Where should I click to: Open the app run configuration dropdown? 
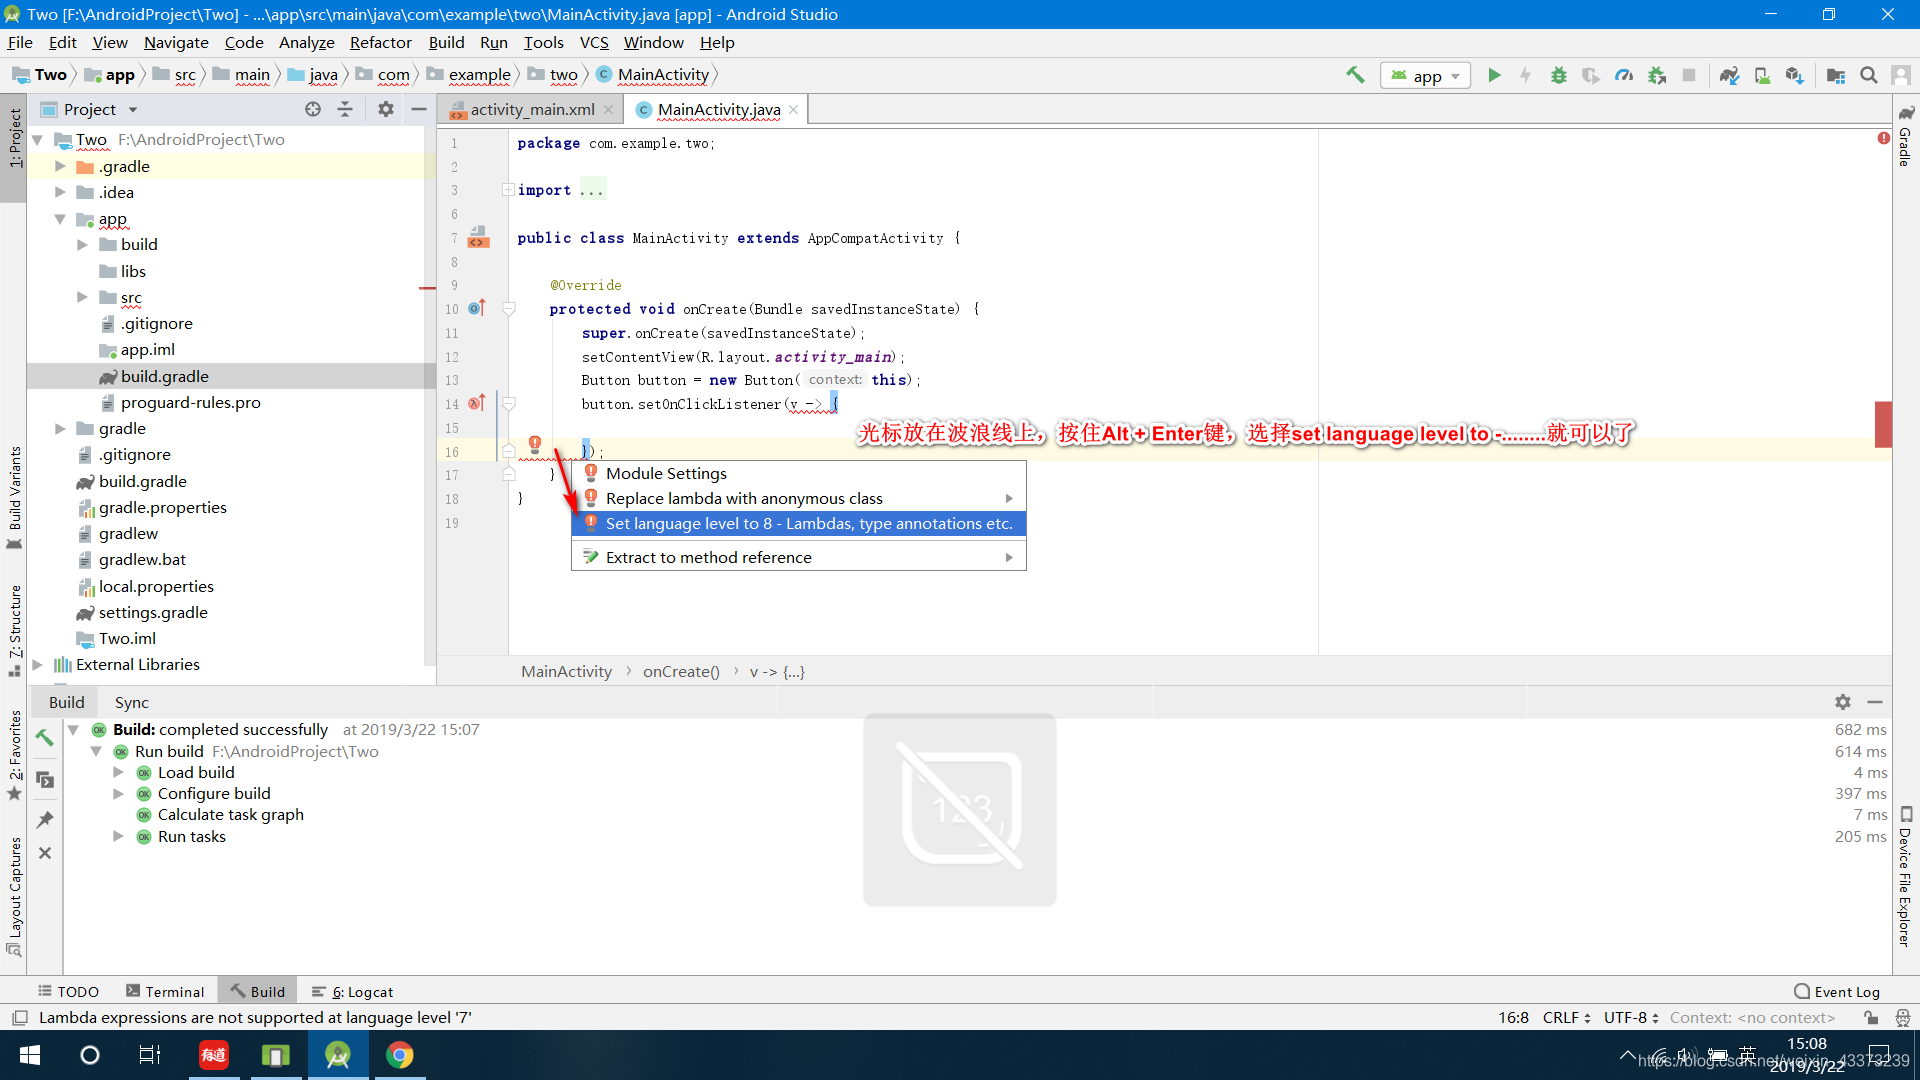pos(1426,76)
